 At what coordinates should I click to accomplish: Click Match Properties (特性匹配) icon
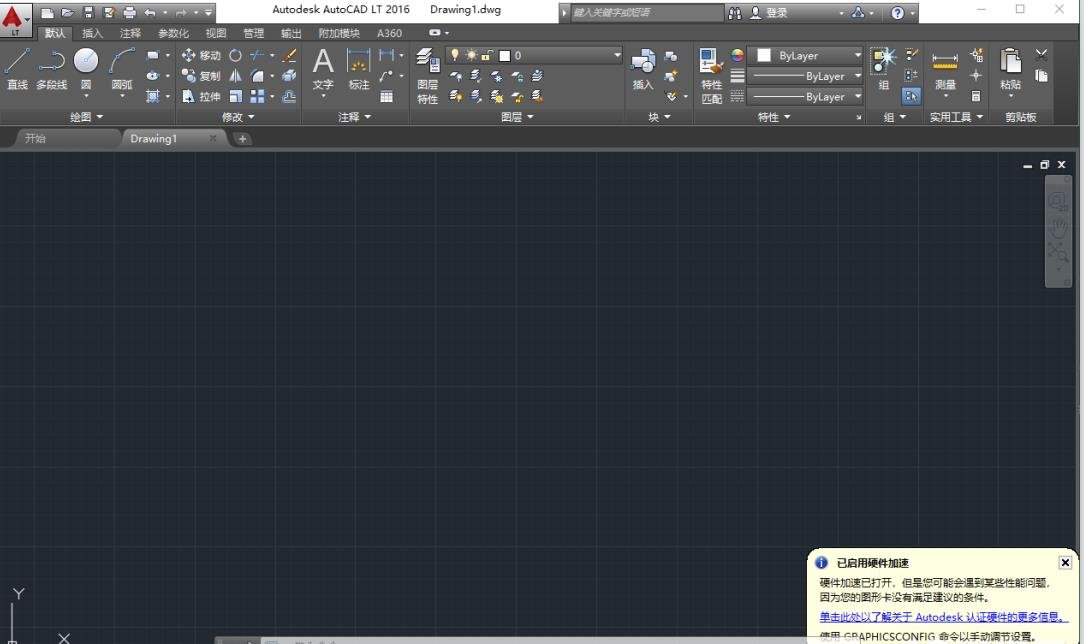click(x=711, y=76)
